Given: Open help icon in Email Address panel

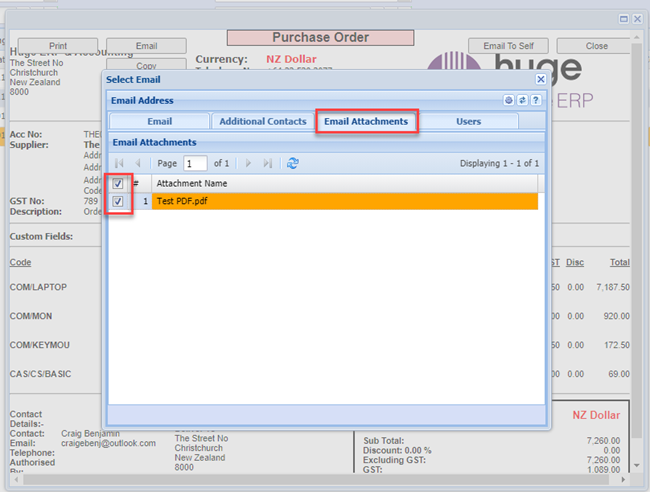Looking at the screenshot, I should click(x=536, y=101).
